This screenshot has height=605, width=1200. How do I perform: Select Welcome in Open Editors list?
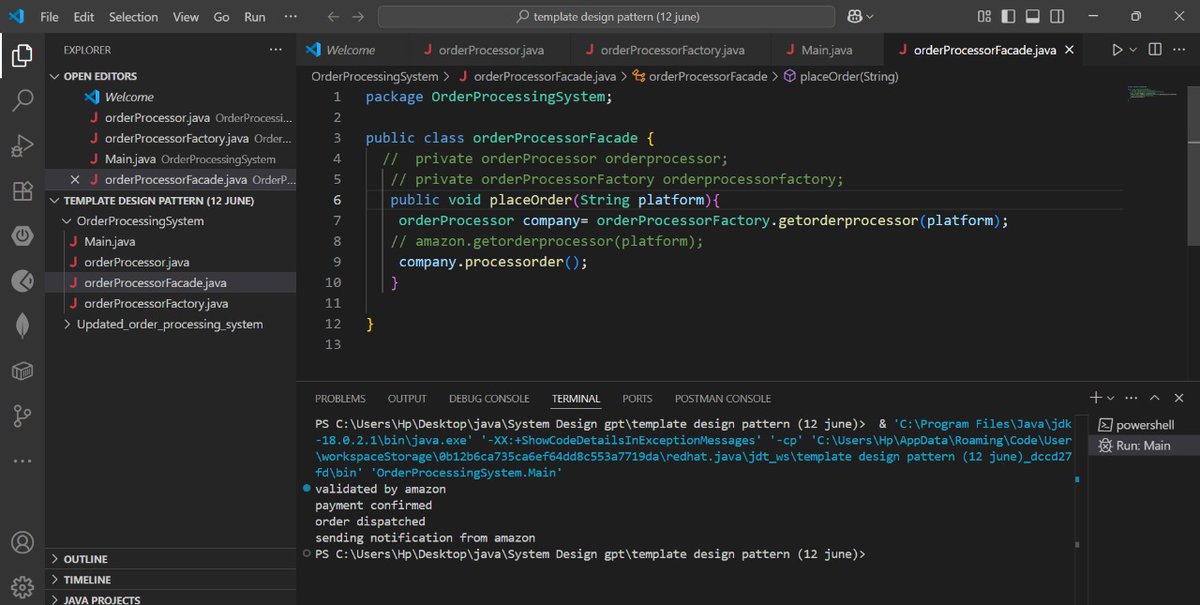[x=129, y=97]
